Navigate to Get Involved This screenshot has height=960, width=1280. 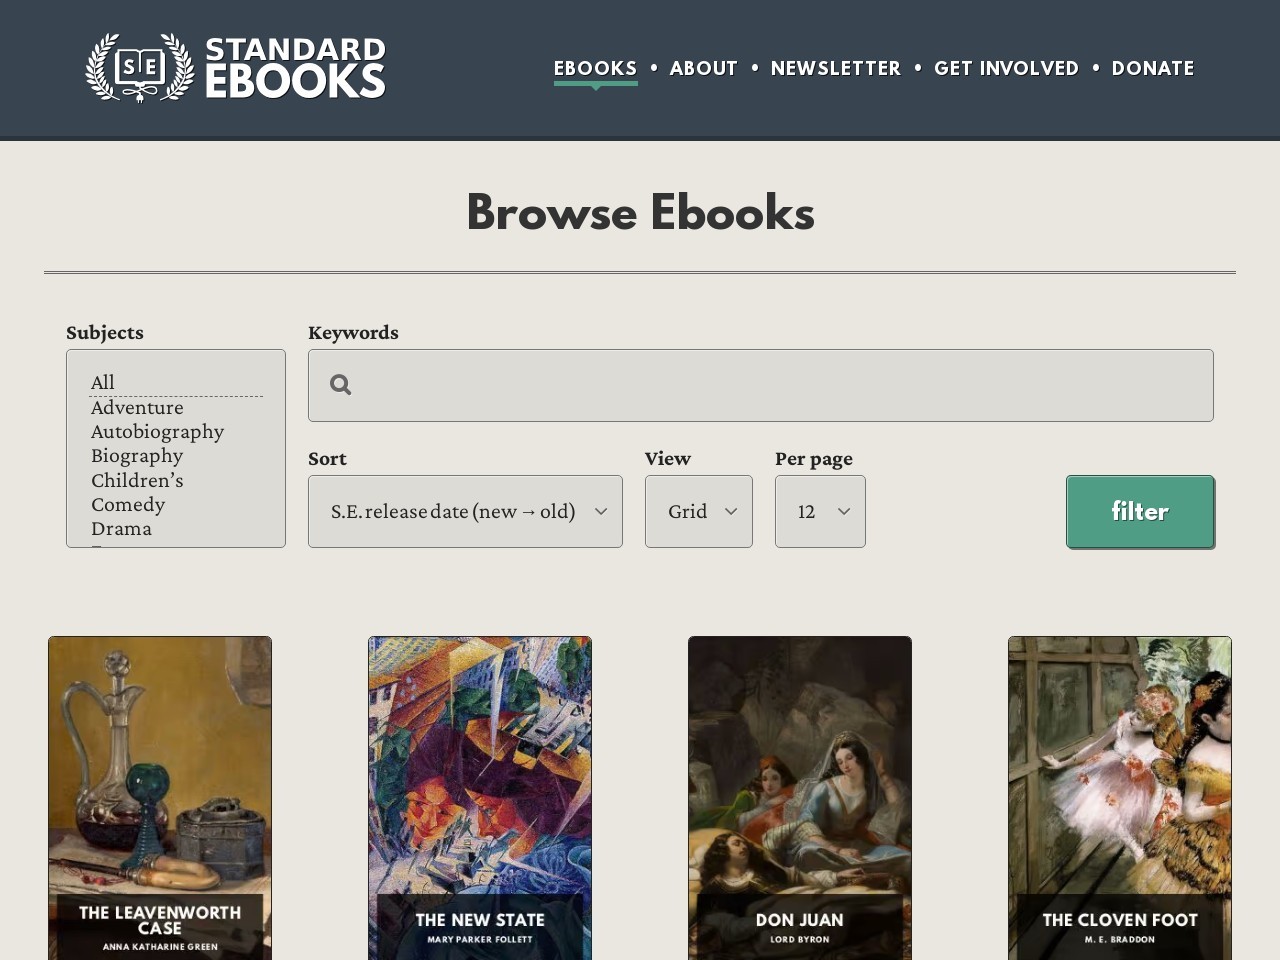coord(1006,68)
